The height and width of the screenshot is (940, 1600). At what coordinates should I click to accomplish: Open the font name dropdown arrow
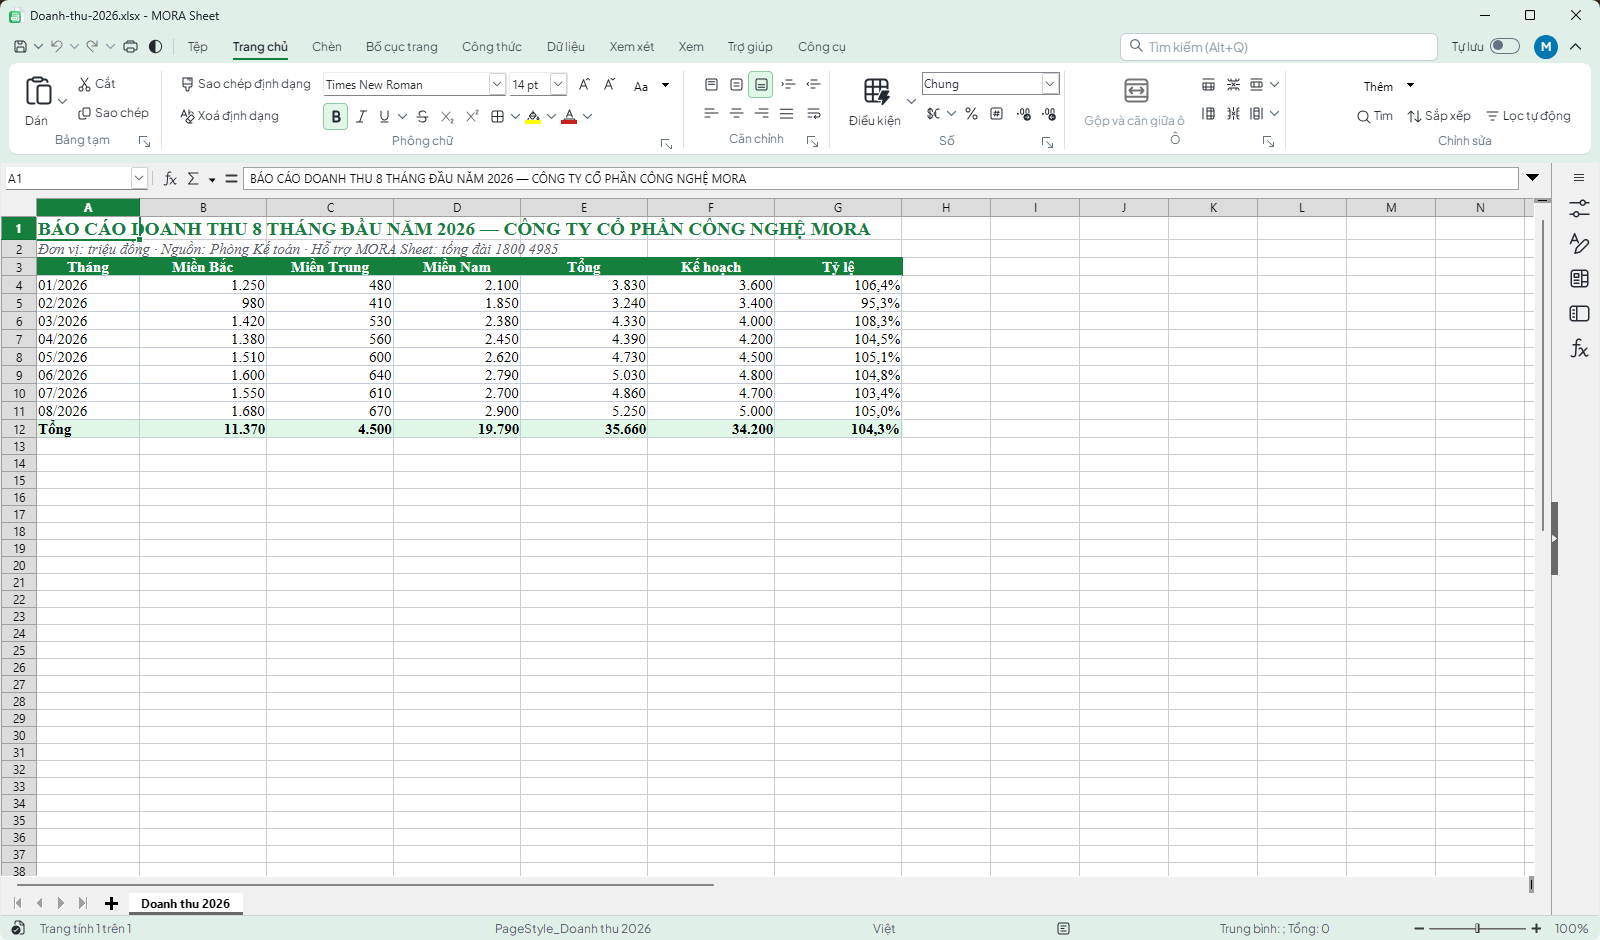[x=496, y=85]
